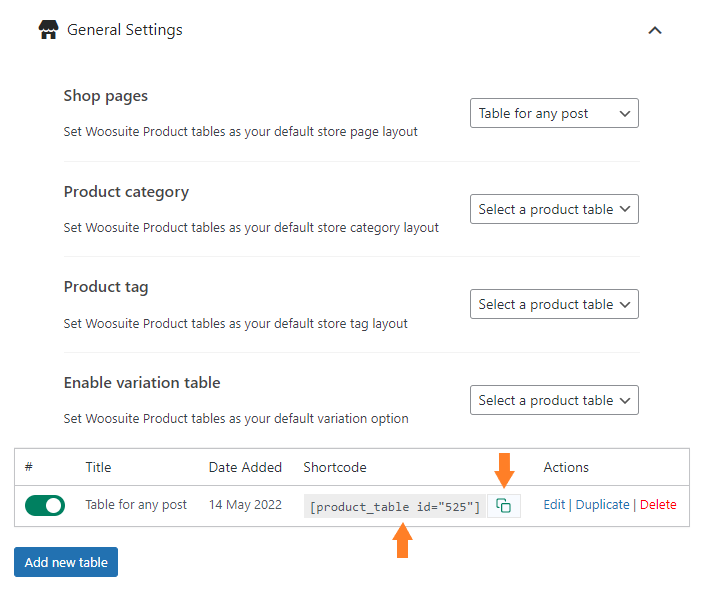Click the Shortcode column header
Image resolution: width=713 pixels, height=590 pixels.
[x=335, y=467]
